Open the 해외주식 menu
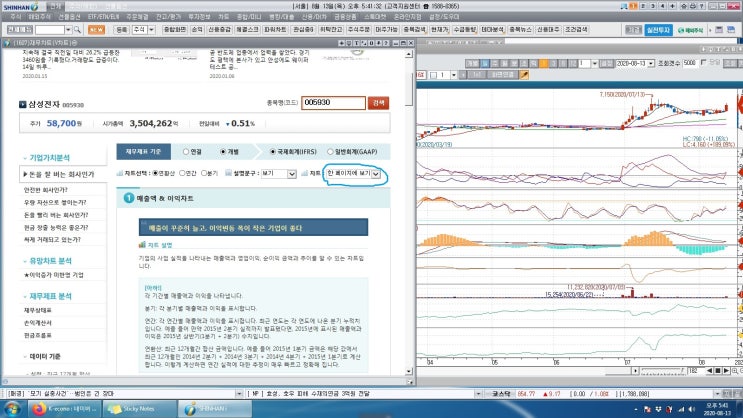Screen dimensions: 743x418 pyautogui.click(x=39, y=17)
